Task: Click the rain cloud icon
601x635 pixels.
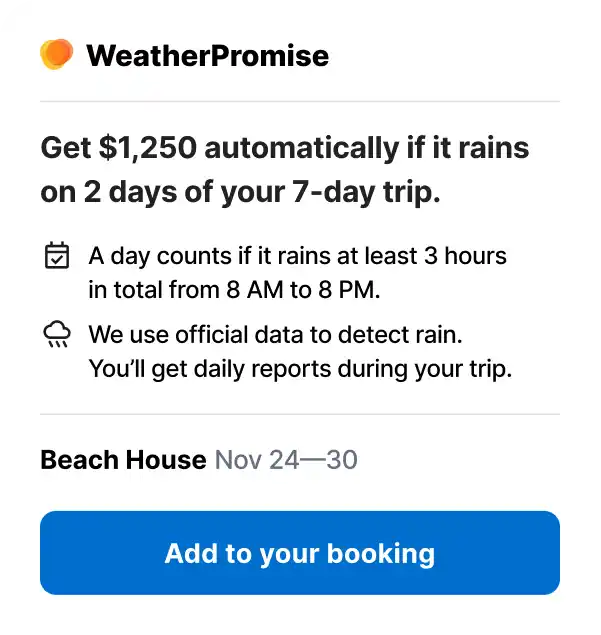Action: 57,334
